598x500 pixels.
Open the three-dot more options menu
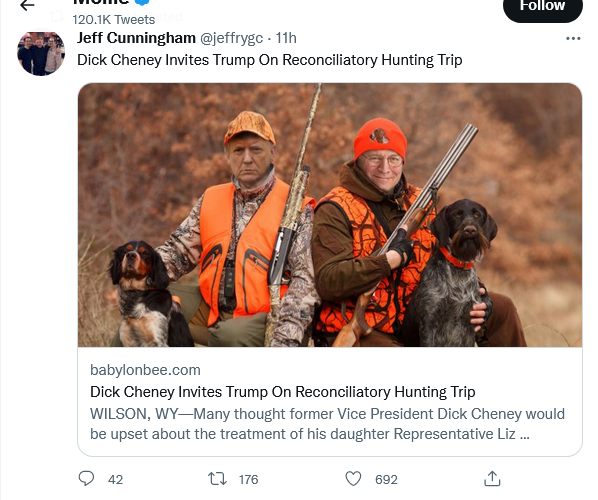click(573, 39)
